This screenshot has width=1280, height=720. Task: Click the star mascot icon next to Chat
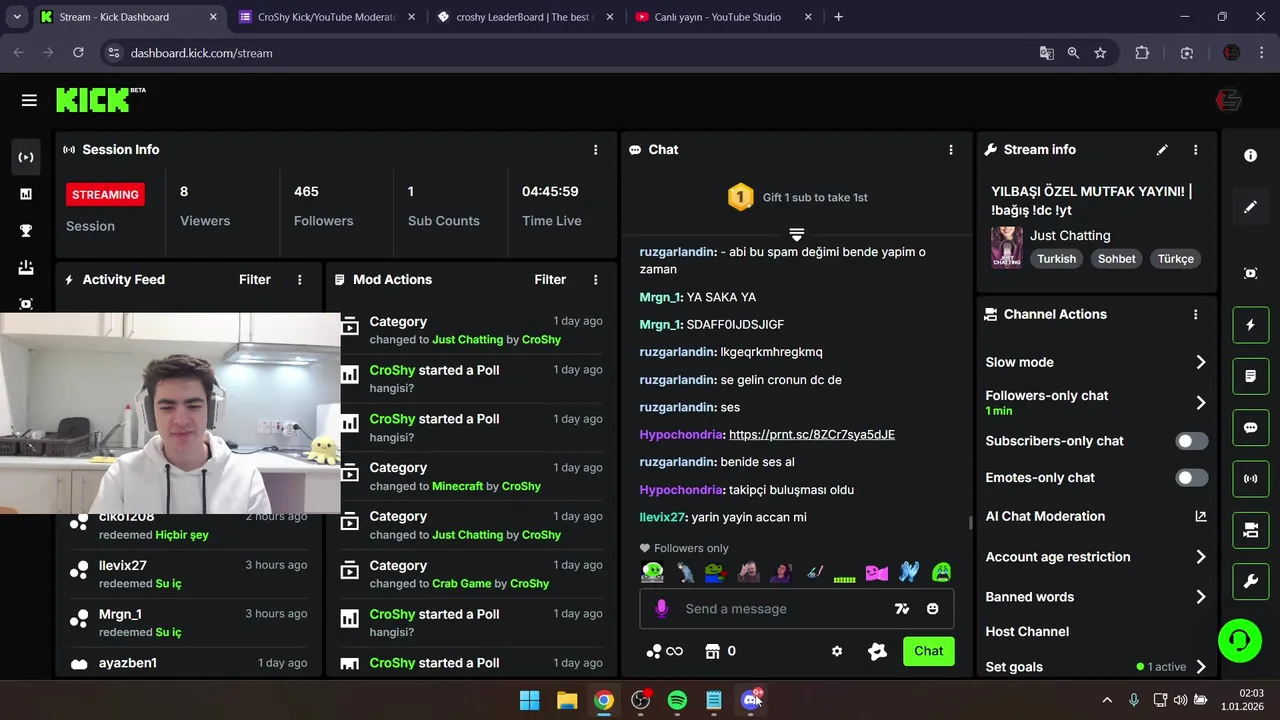pyautogui.click(x=877, y=651)
